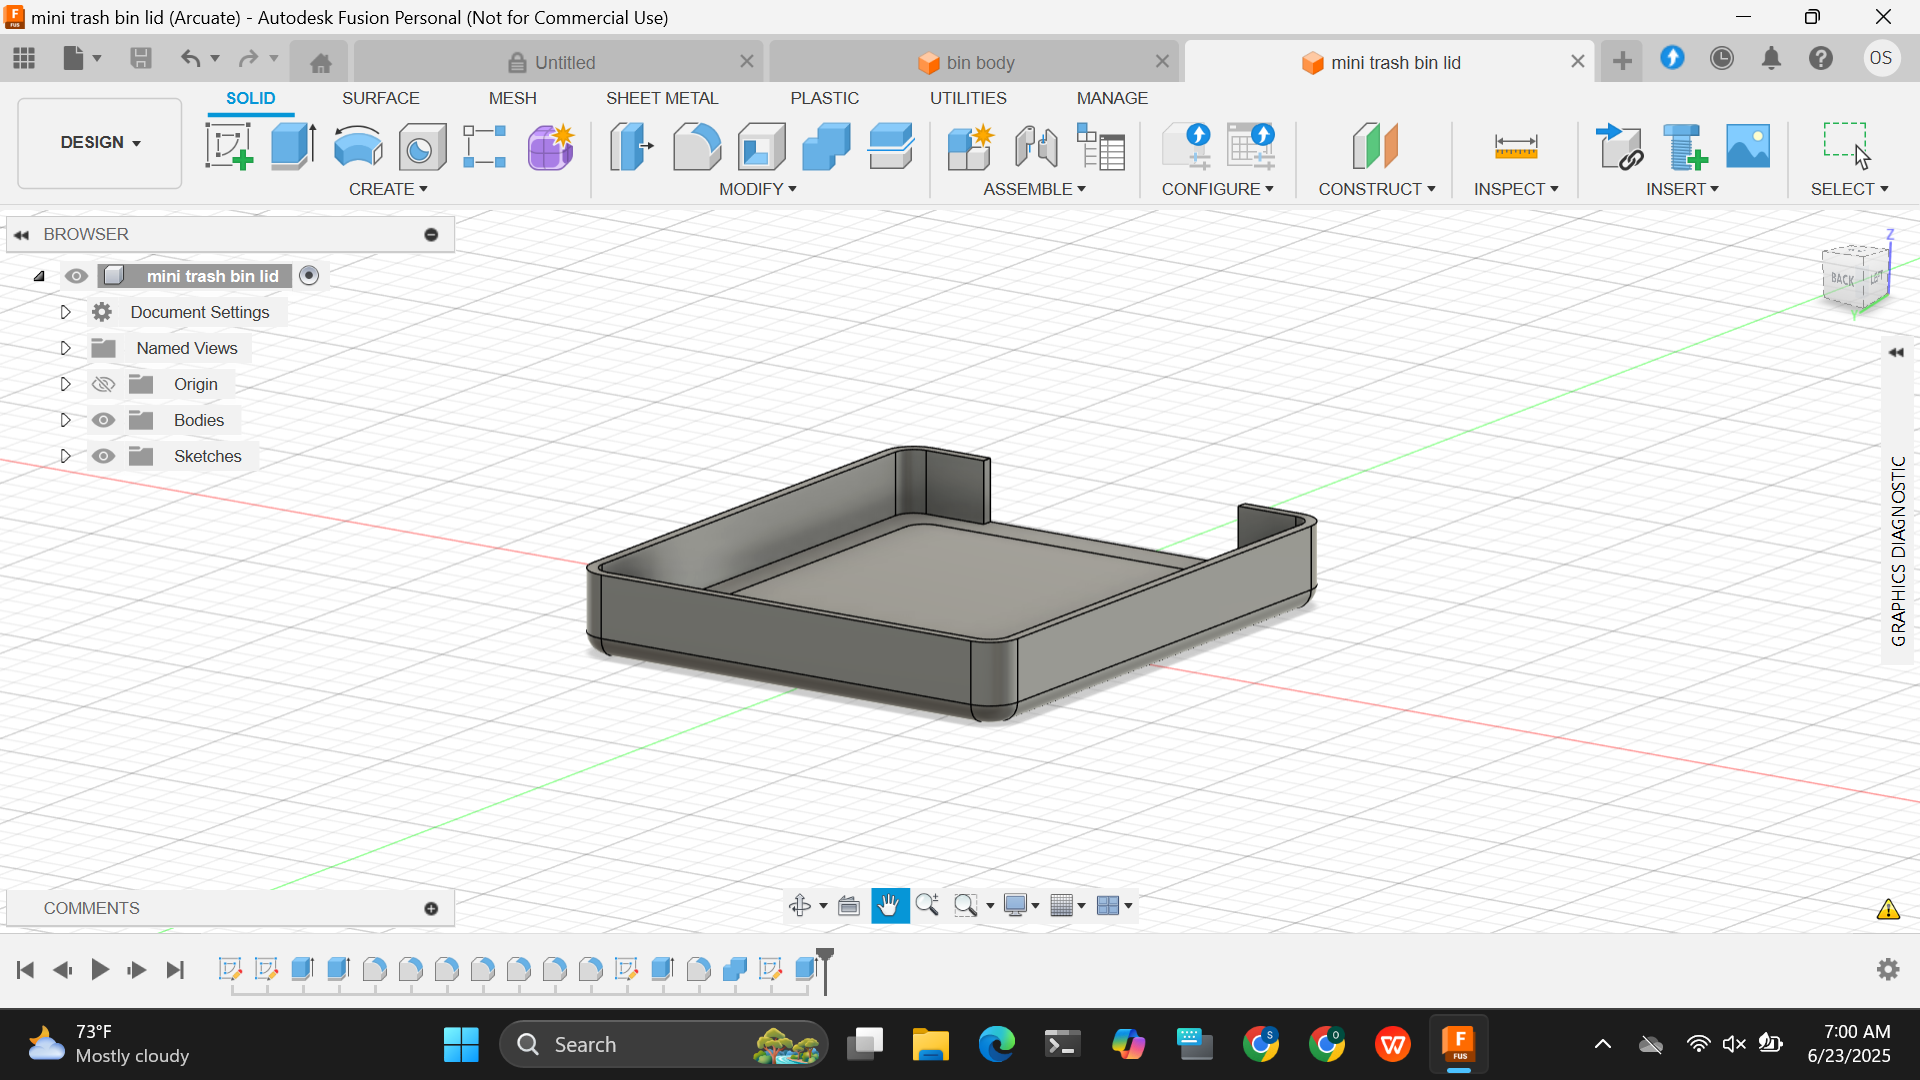Image resolution: width=1920 pixels, height=1080 pixels.
Task: Expand the Named Views node
Action: tap(65, 348)
